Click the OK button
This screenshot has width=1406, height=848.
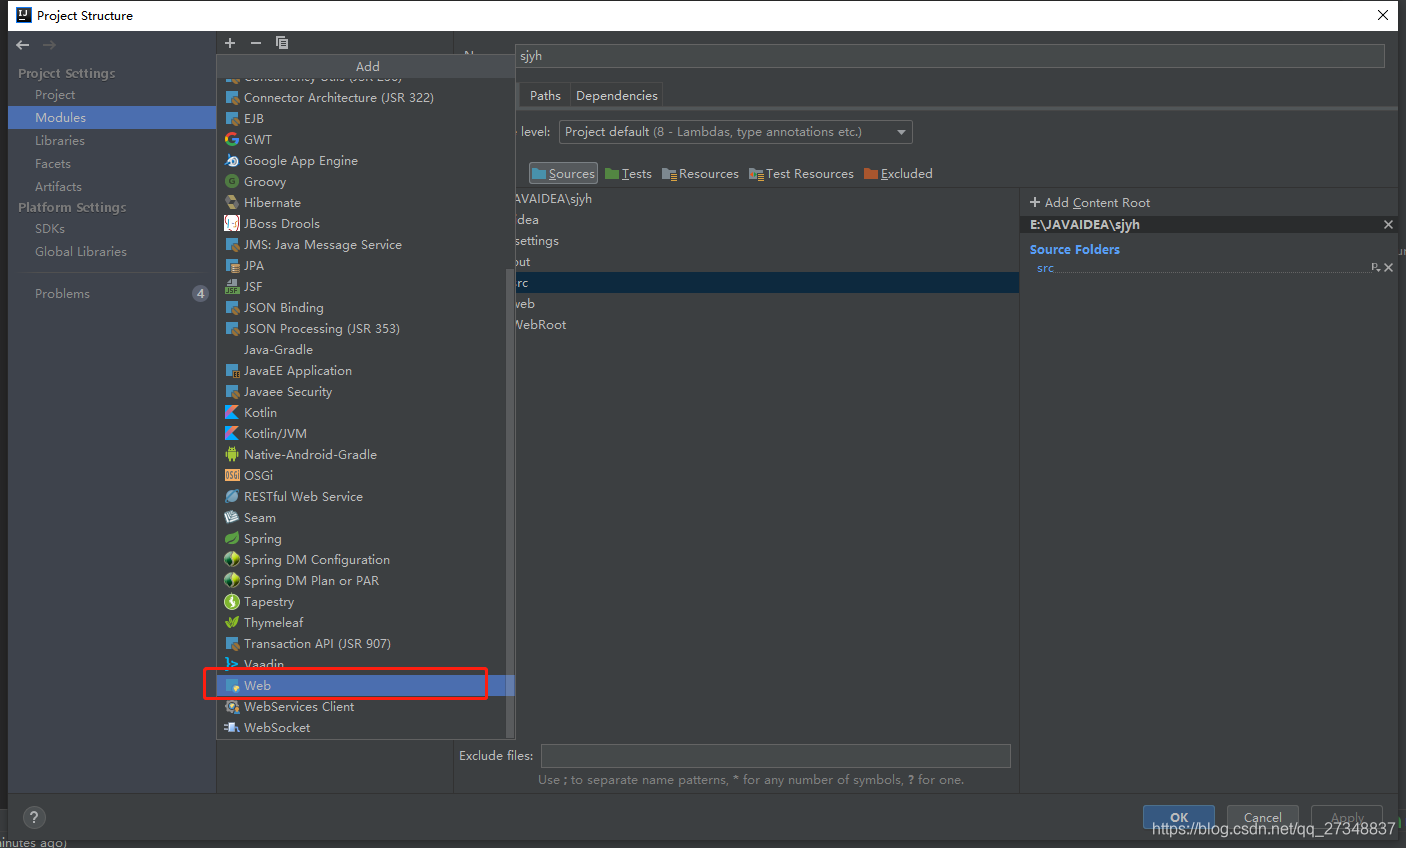(1179, 817)
